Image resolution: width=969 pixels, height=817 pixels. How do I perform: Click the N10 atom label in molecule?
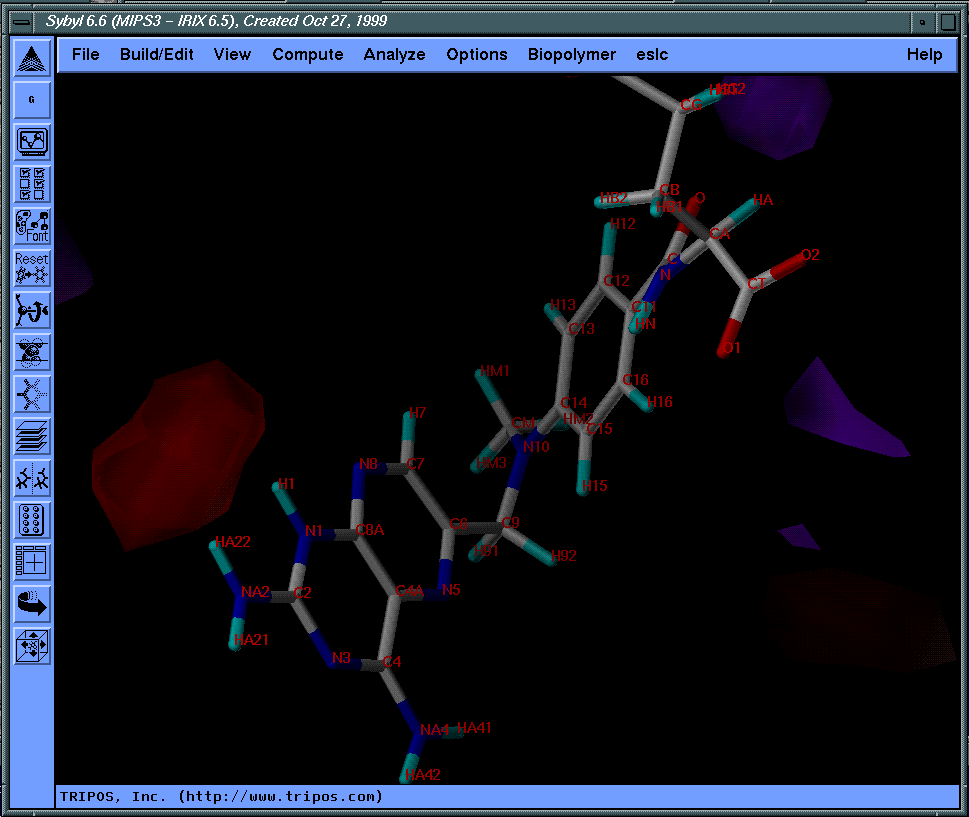click(536, 447)
